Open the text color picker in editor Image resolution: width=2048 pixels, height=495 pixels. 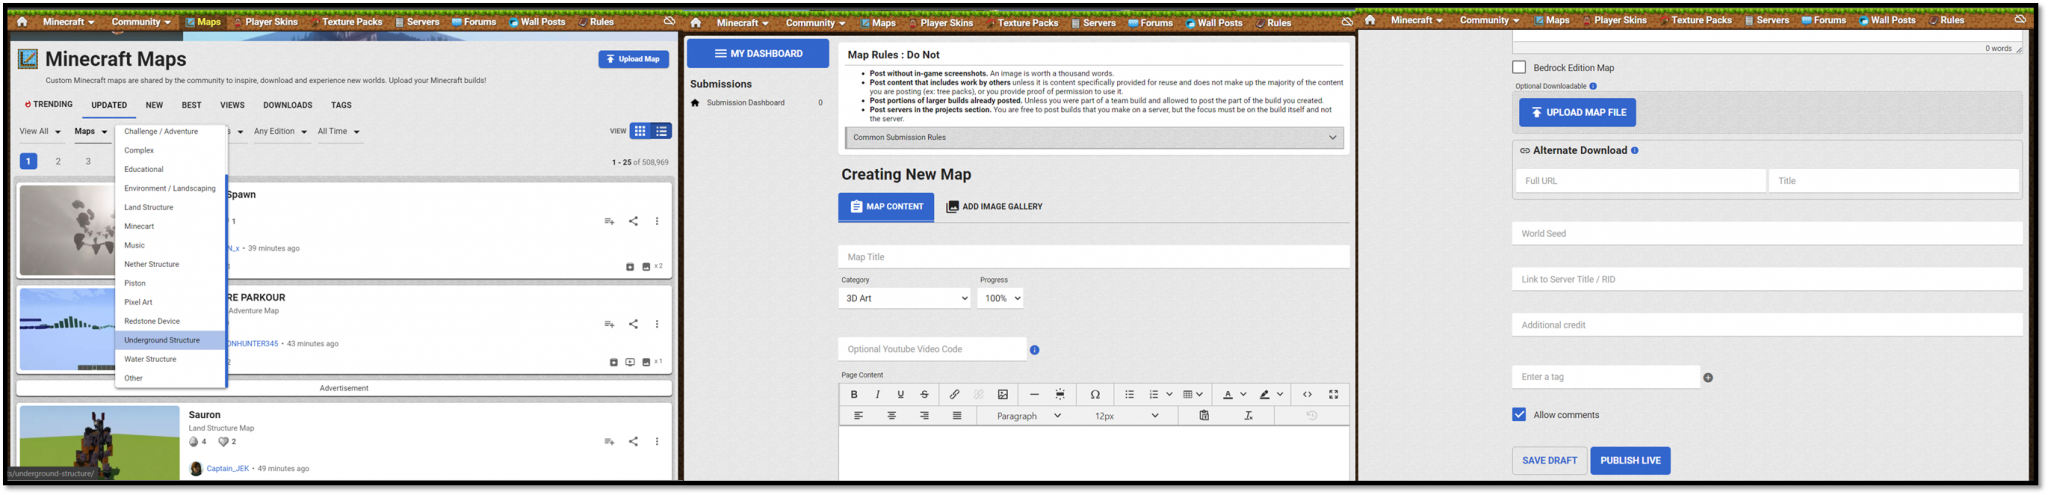tap(1234, 394)
